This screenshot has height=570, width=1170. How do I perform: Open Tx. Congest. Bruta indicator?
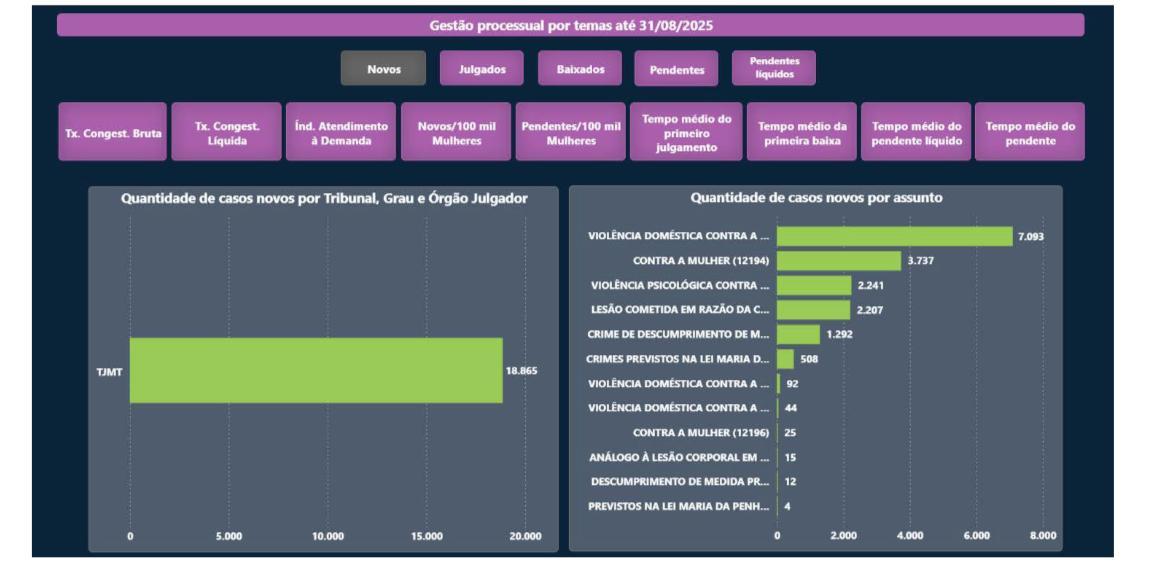pos(113,132)
